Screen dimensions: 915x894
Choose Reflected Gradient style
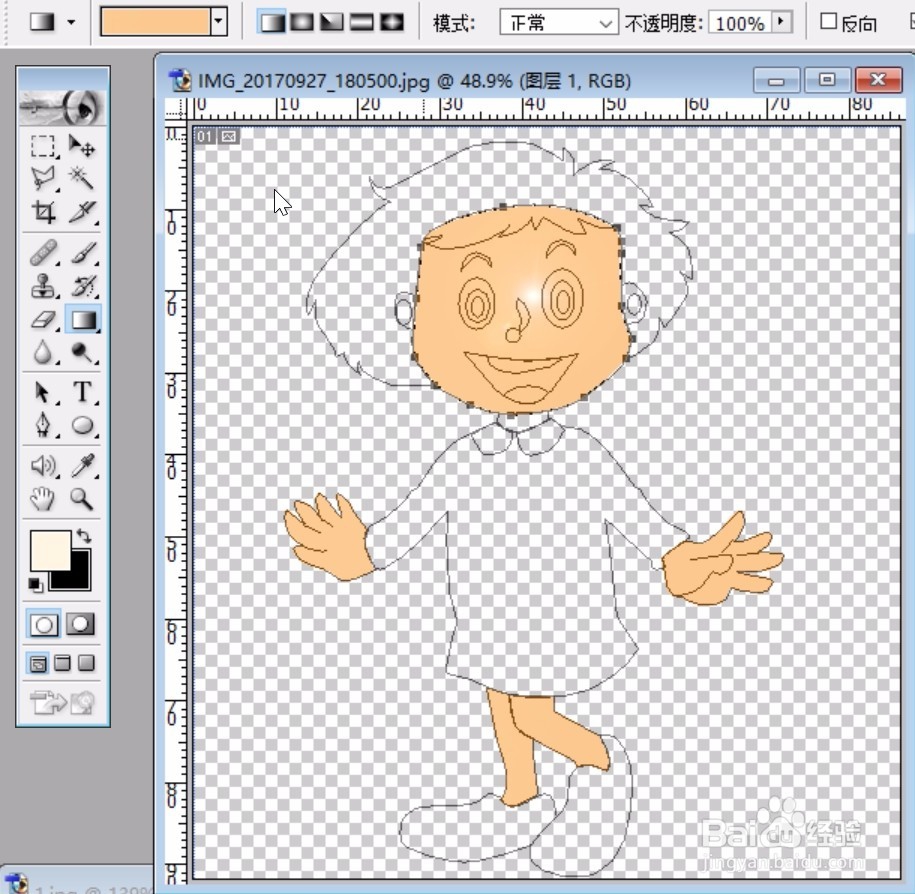pos(362,22)
